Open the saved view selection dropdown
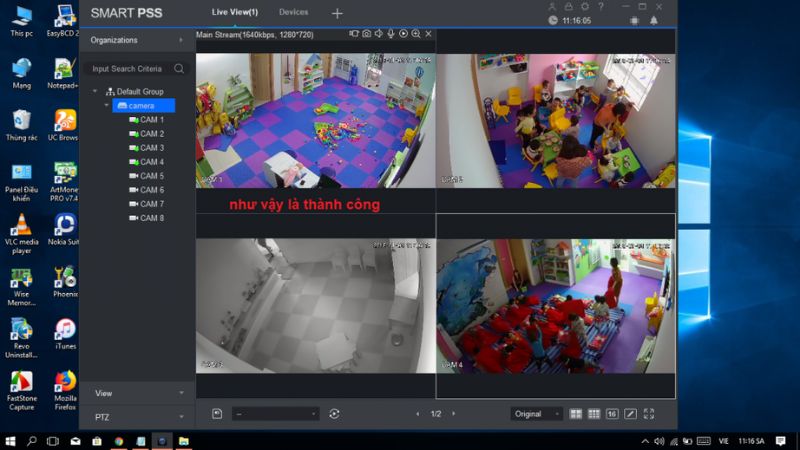The image size is (800, 450). (276, 414)
